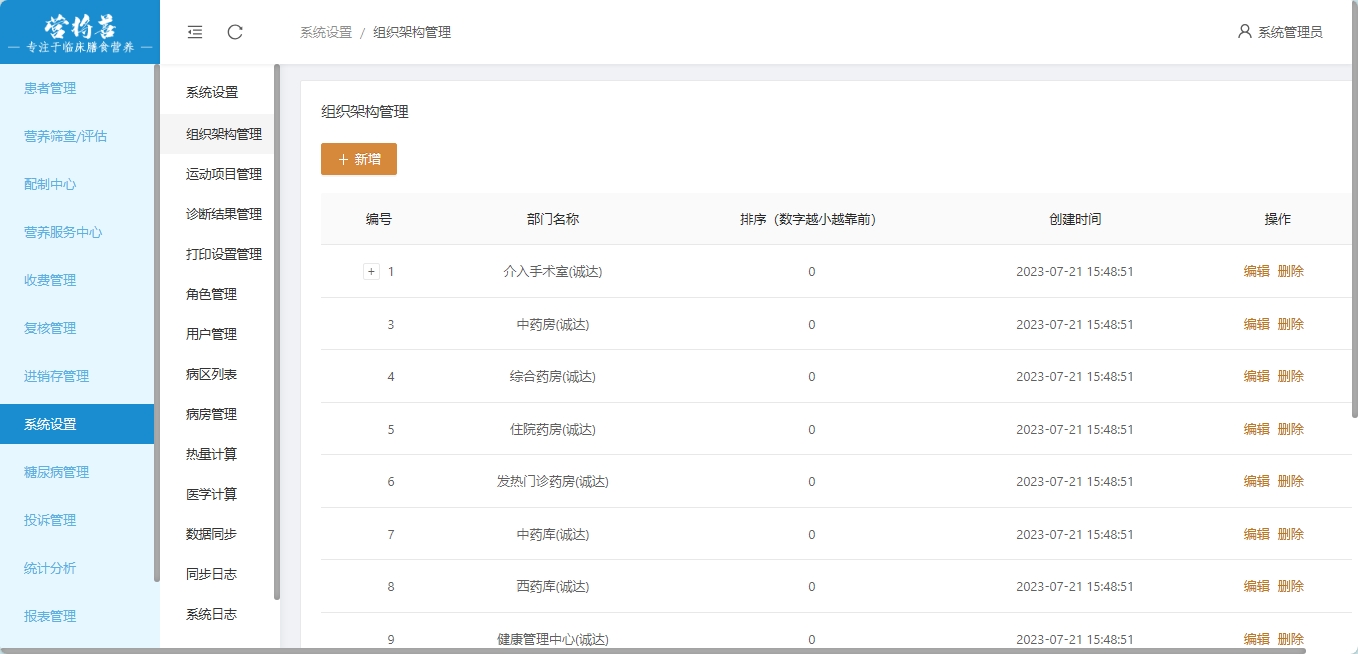1358x654 pixels.
Task: Collapse the sidebar with the menu-fold icon
Action: pyautogui.click(x=195, y=32)
